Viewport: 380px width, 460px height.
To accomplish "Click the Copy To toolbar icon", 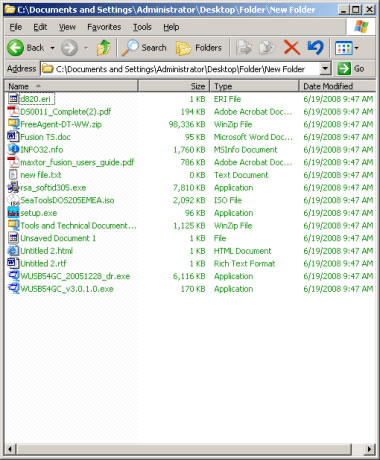I will tap(268, 48).
